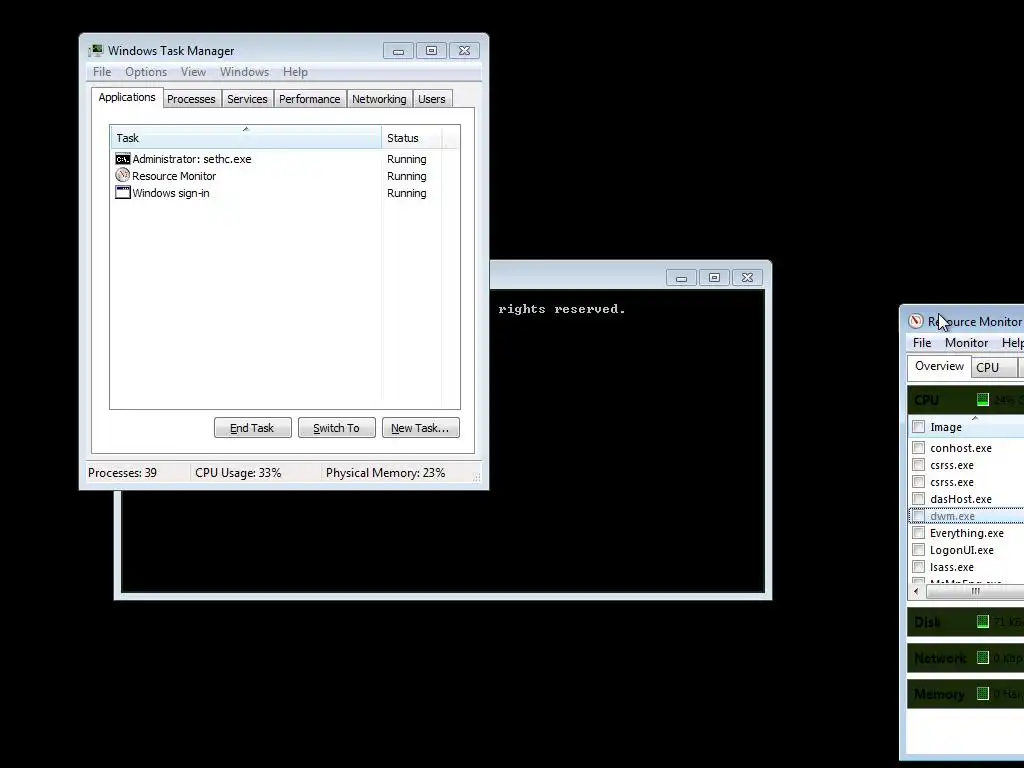Select the Administrator: sethc.exe task row
Viewport: 1024px width, 768px height.
(x=285, y=159)
